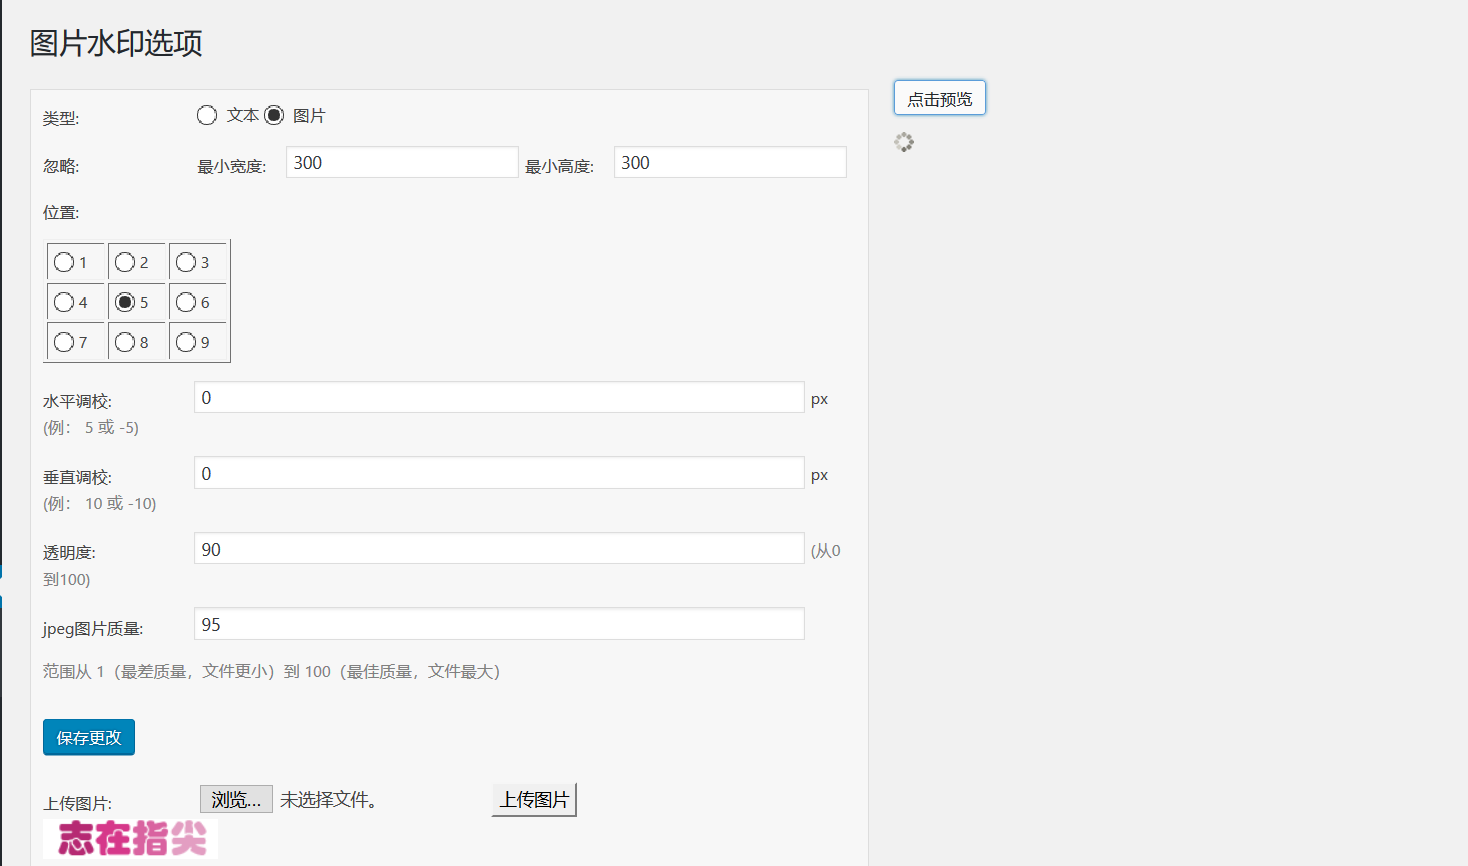Image resolution: width=1468 pixels, height=866 pixels.
Task: Choose watermark position 1
Action: click(x=64, y=262)
